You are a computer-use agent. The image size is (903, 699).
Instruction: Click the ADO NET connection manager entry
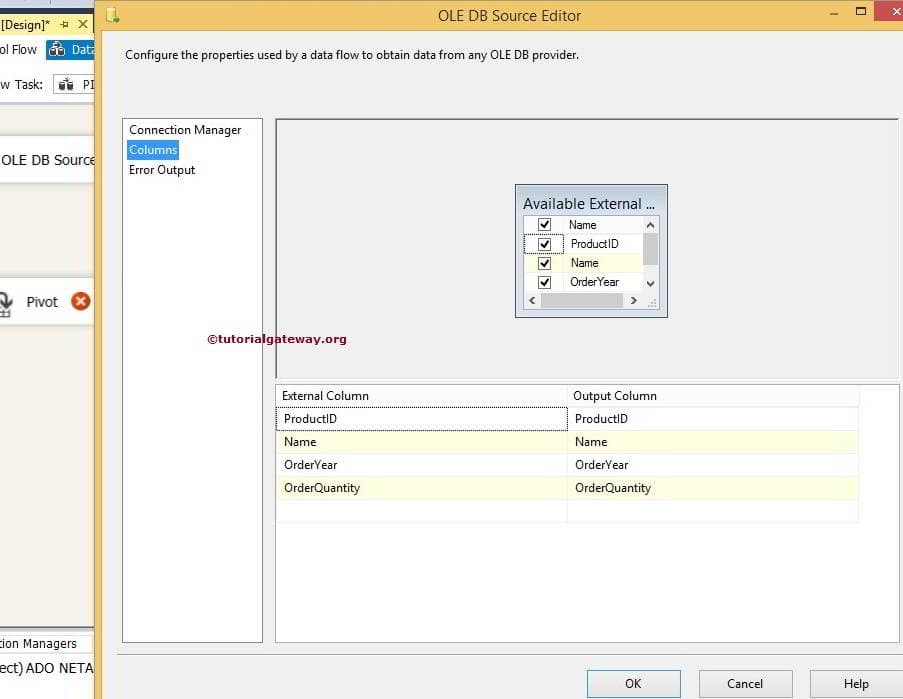[45, 667]
